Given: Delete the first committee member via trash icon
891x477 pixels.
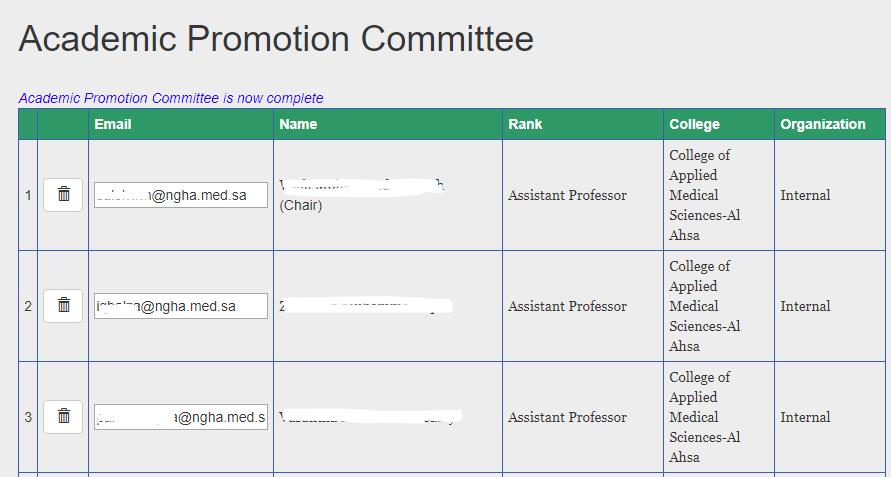Looking at the screenshot, I should point(63,195).
